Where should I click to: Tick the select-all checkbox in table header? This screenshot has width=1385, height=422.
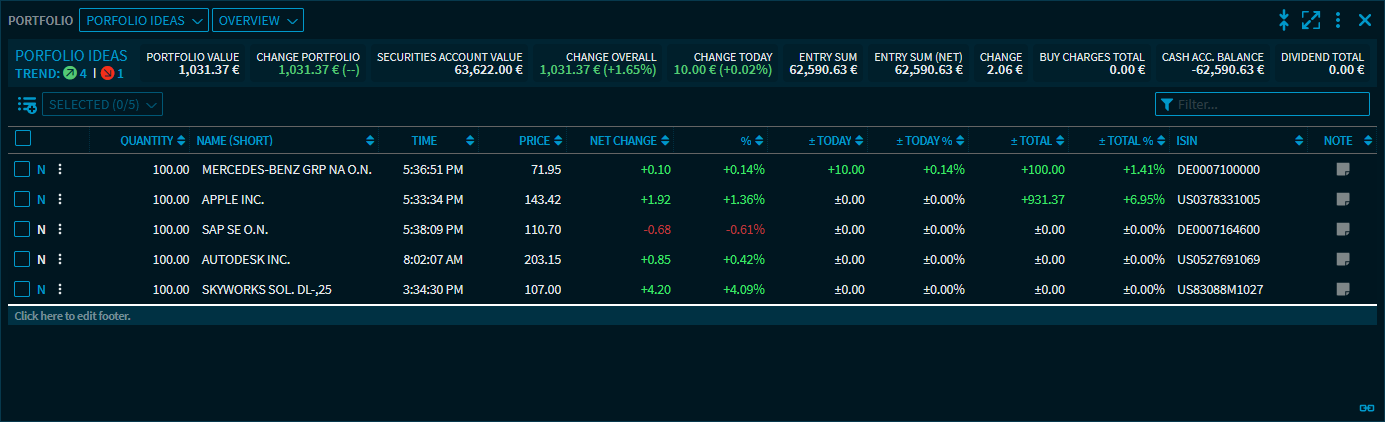23,140
